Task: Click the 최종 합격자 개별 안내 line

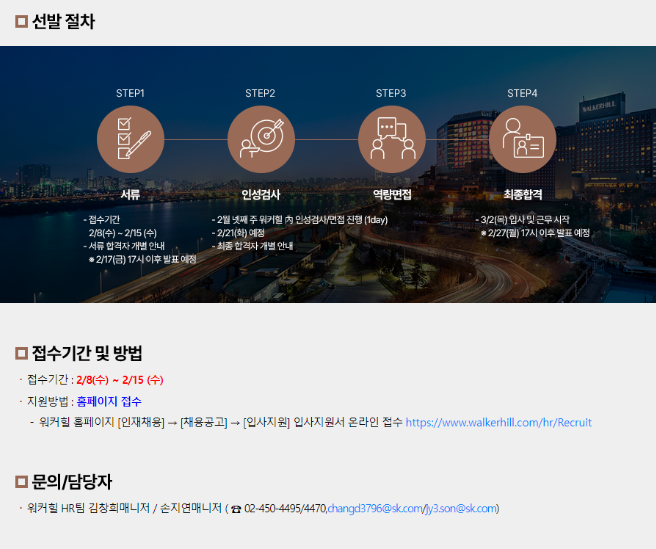Action: (x=252, y=246)
